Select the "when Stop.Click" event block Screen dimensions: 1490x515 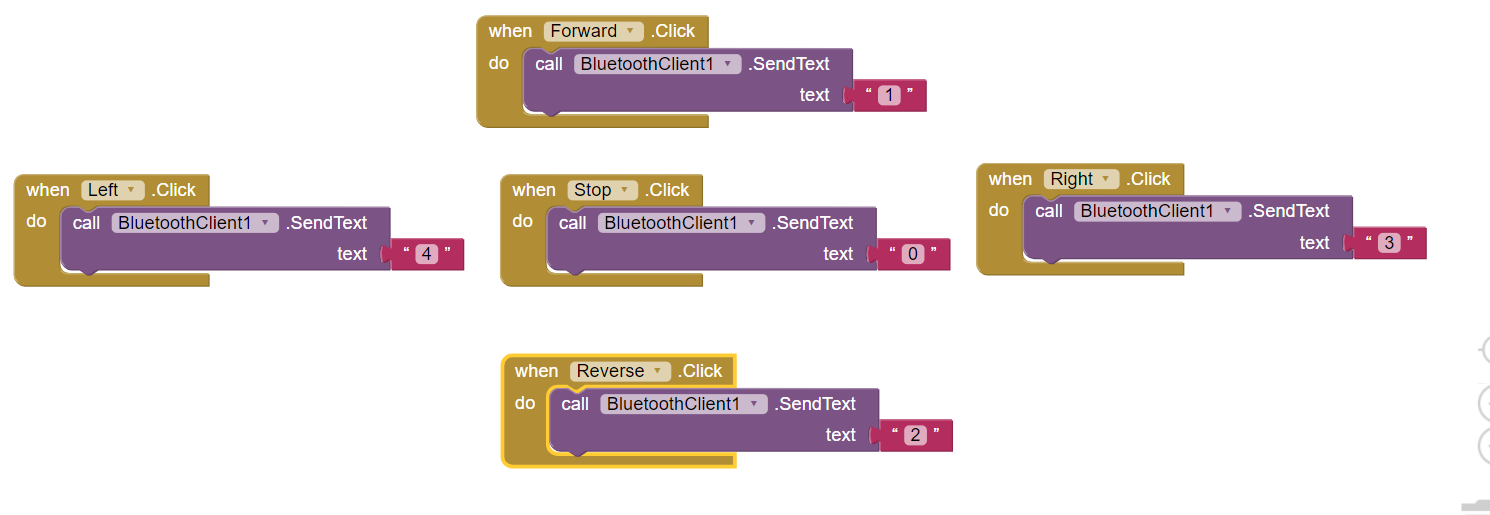pos(533,190)
